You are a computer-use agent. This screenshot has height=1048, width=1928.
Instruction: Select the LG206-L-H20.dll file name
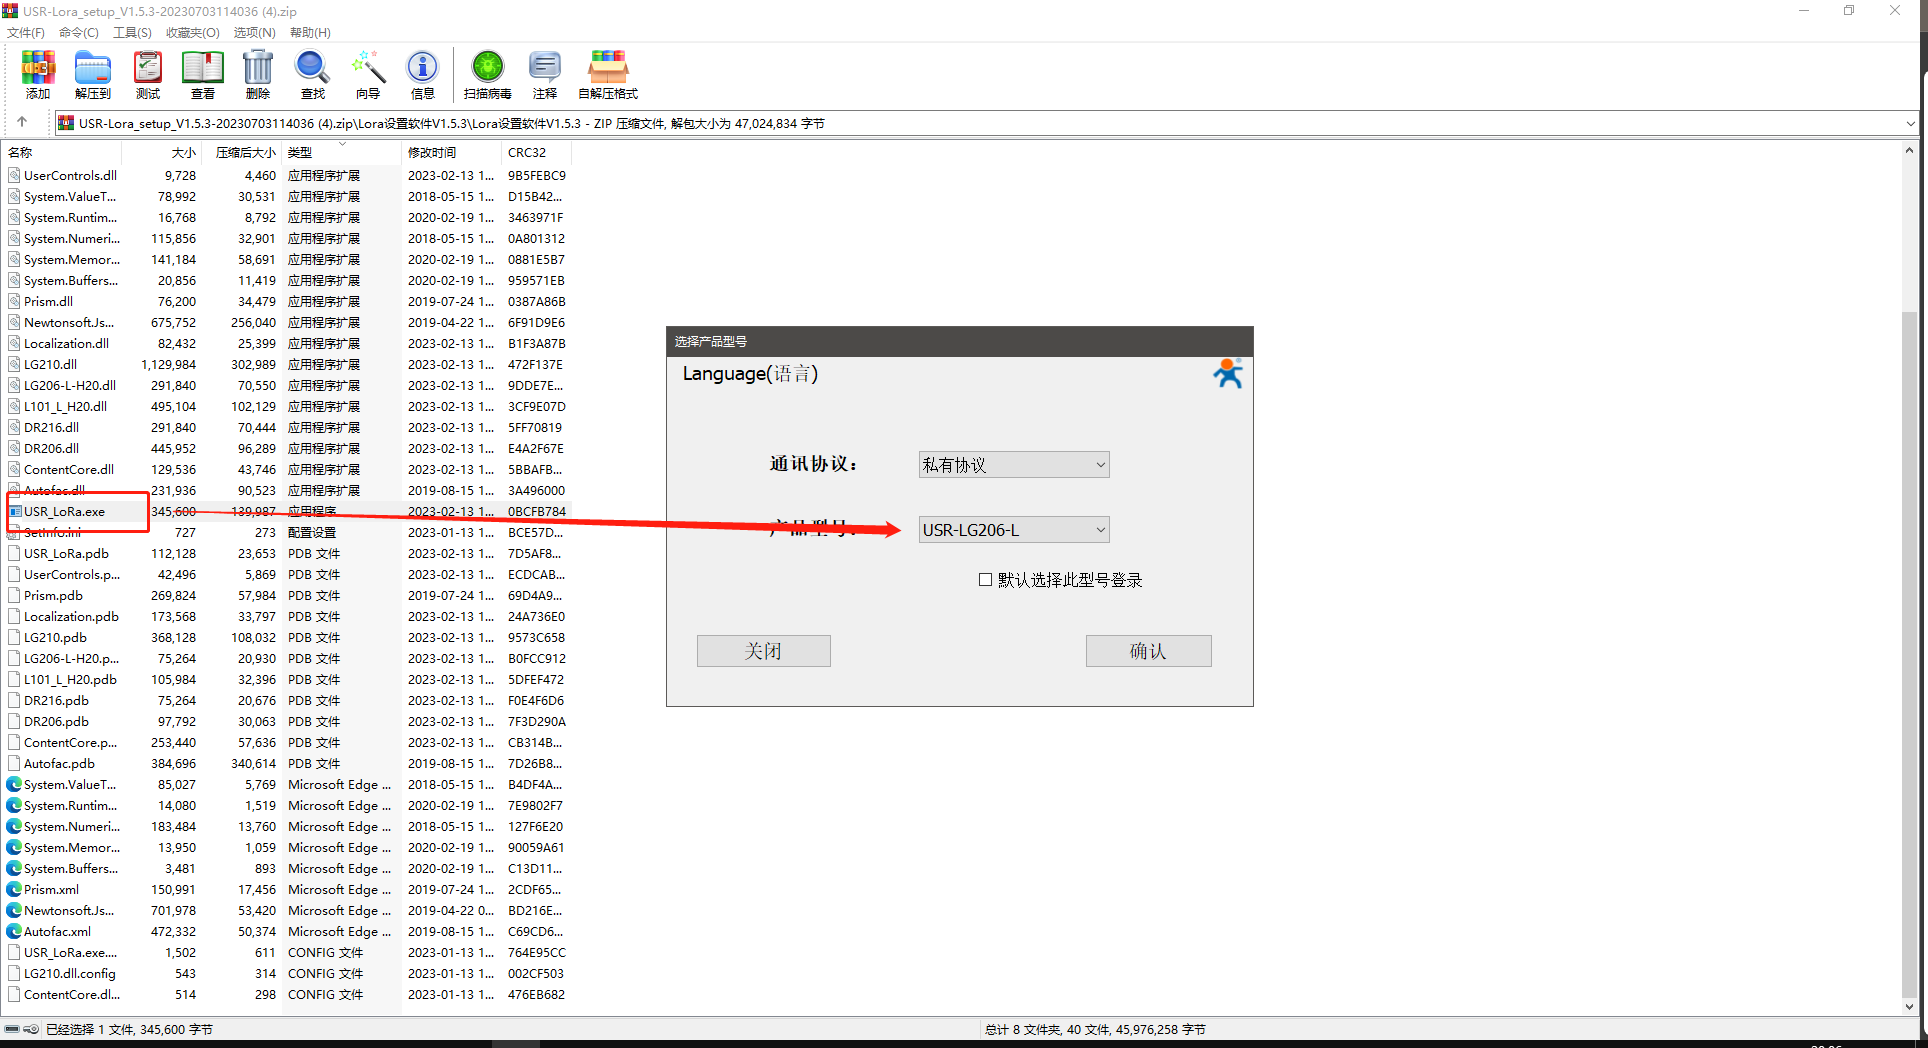tap(70, 385)
